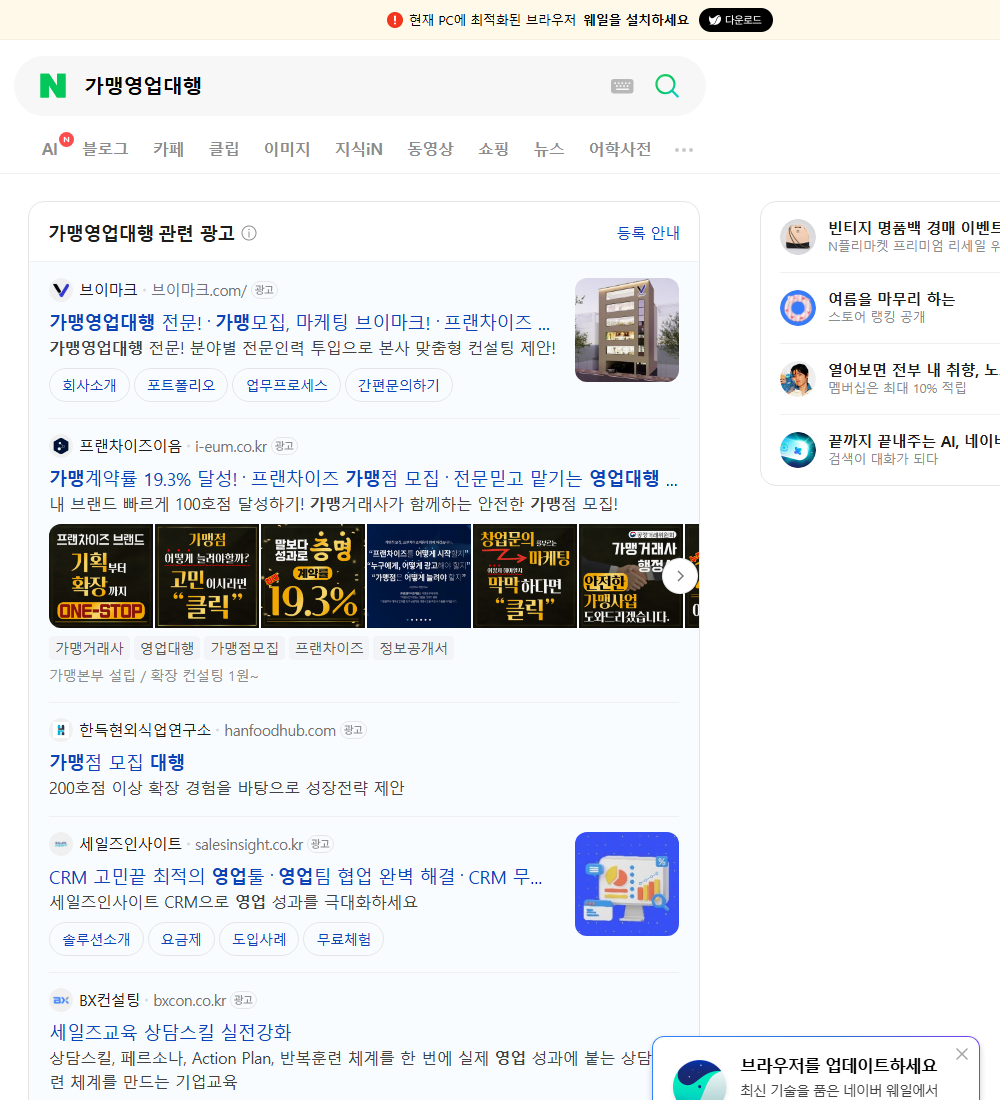Click the 등록 안내 link
1000x1100 pixels.
coord(648,233)
